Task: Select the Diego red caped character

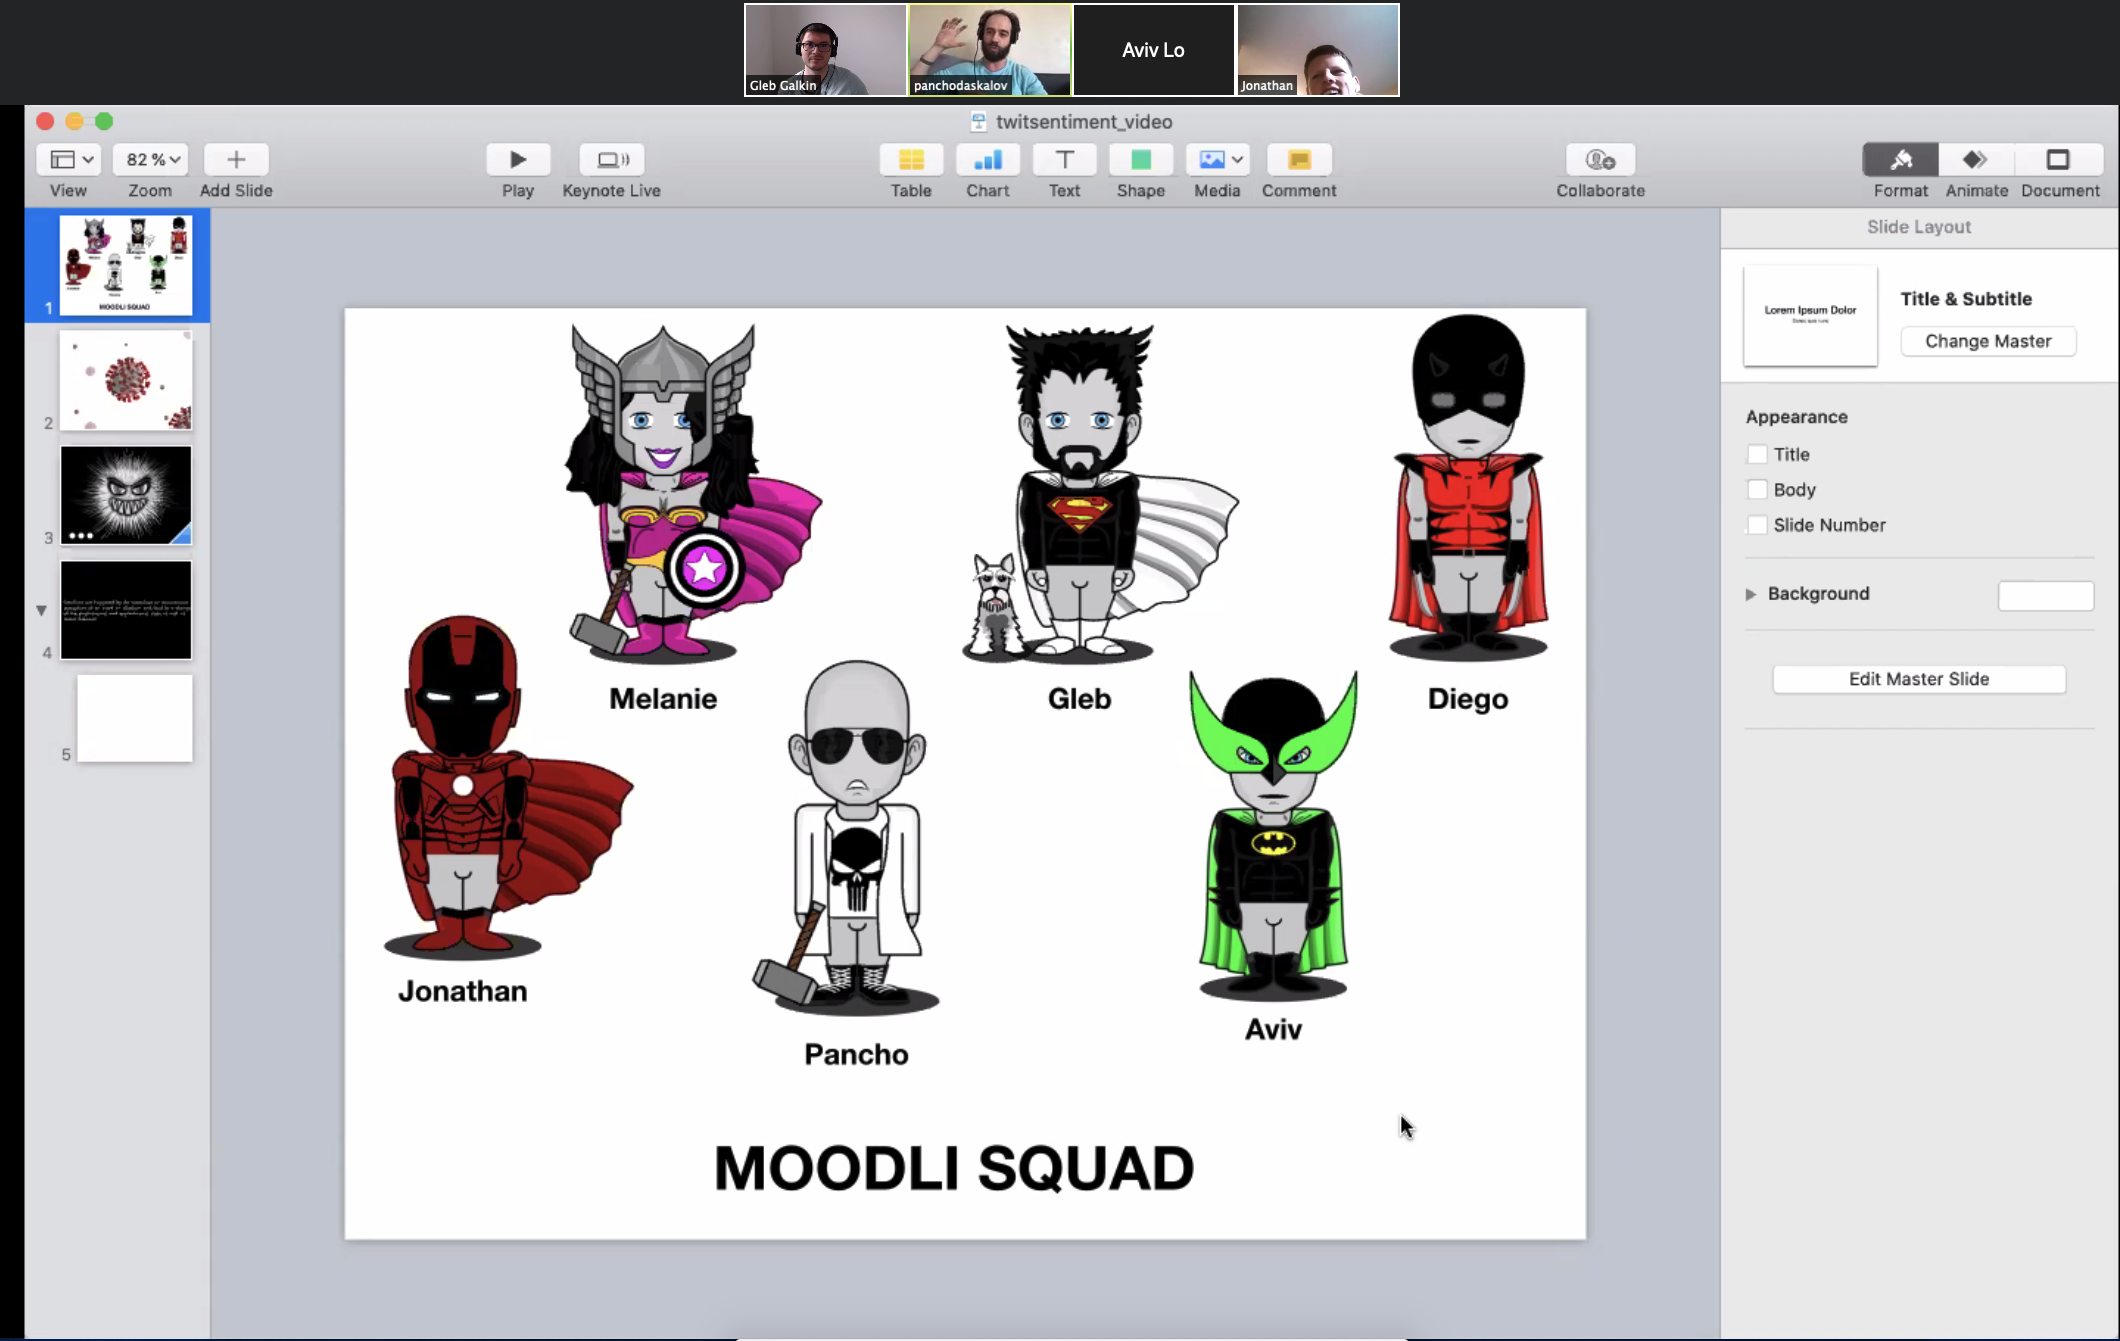Action: 1468,488
